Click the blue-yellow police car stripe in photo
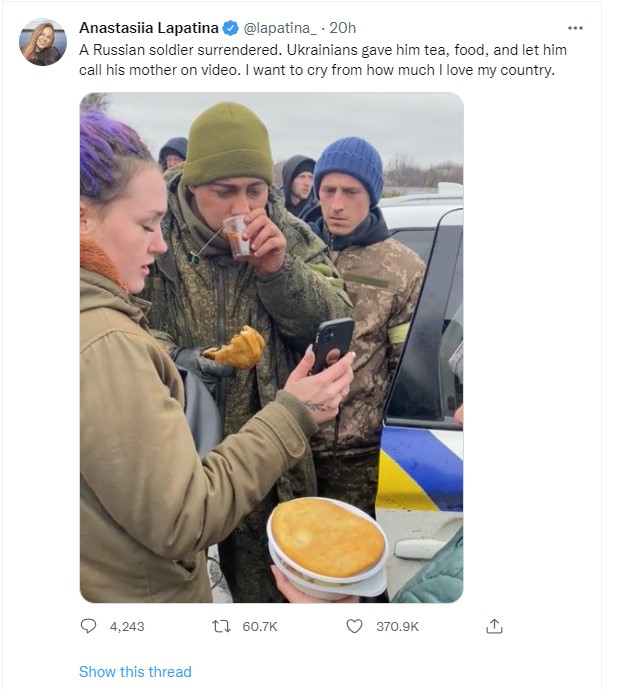Viewport: 619px width, 691px height. [x=419, y=468]
